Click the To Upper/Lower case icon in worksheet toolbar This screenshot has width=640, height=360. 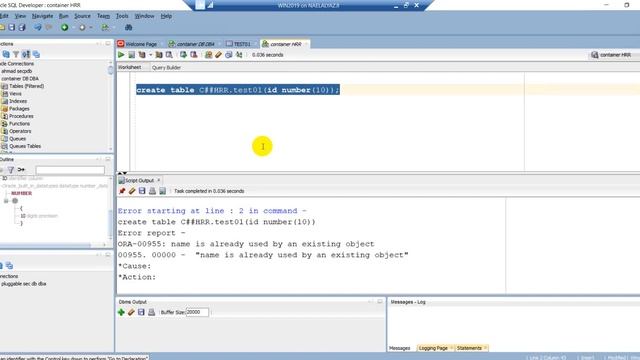pyautogui.click(x=239, y=55)
